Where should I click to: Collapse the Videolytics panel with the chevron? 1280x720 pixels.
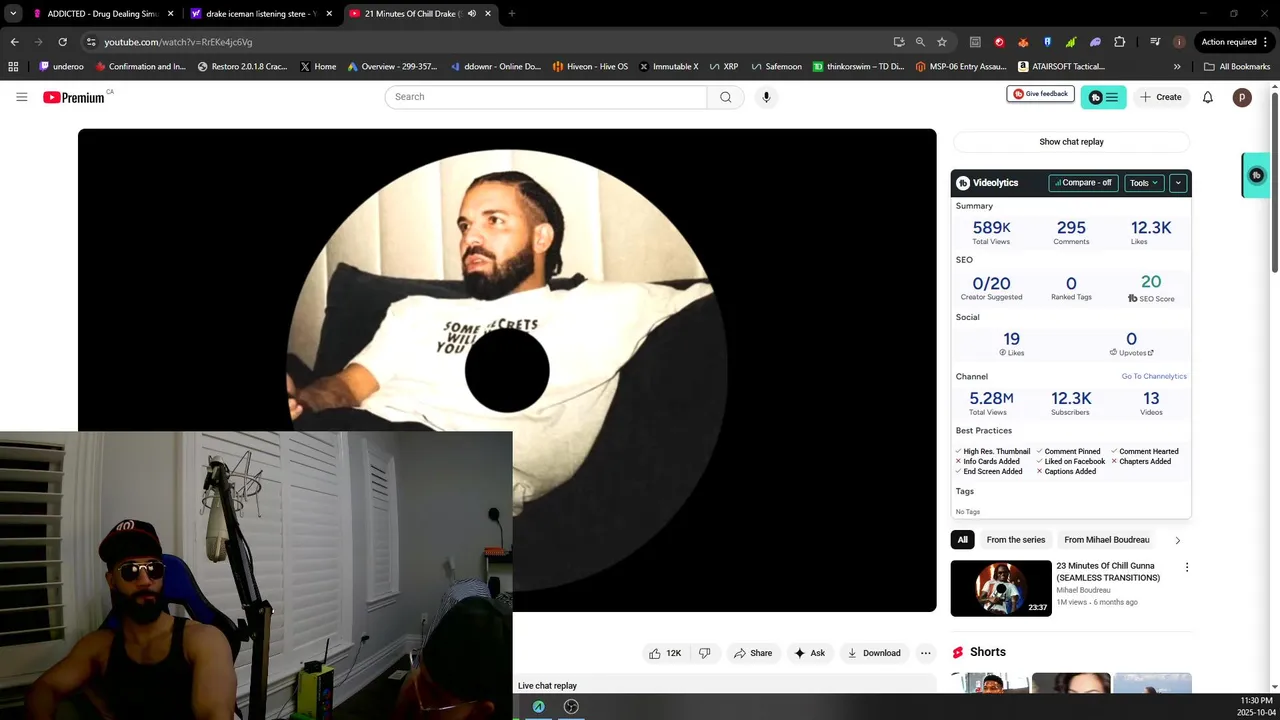(1178, 183)
